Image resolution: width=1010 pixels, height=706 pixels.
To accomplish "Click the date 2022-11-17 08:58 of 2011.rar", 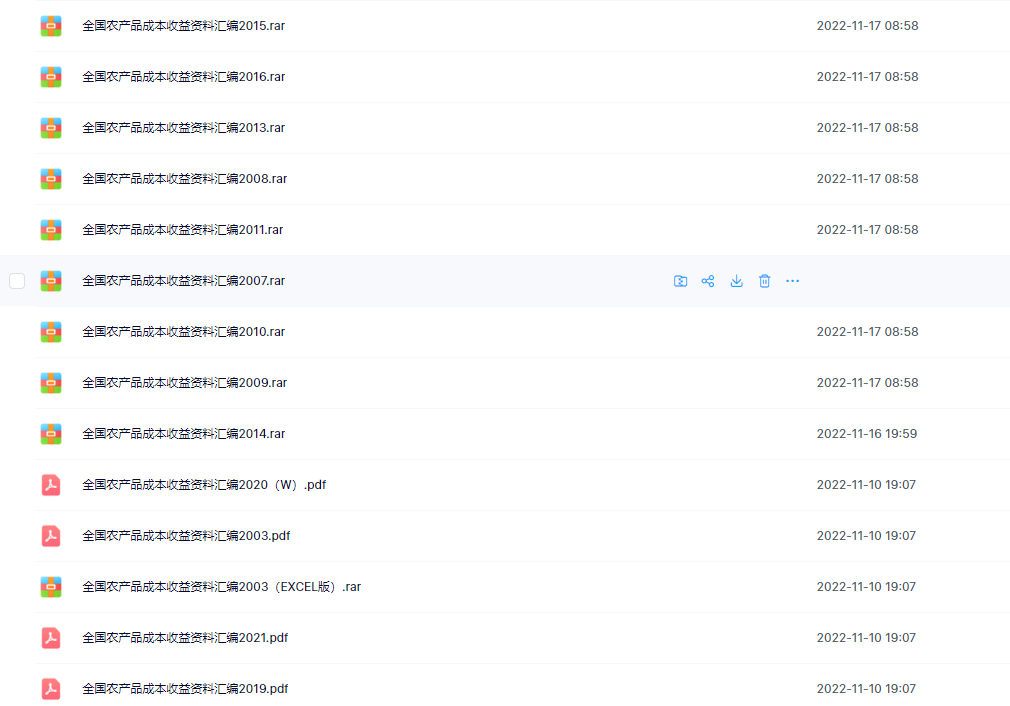I will pyautogui.click(x=867, y=229).
